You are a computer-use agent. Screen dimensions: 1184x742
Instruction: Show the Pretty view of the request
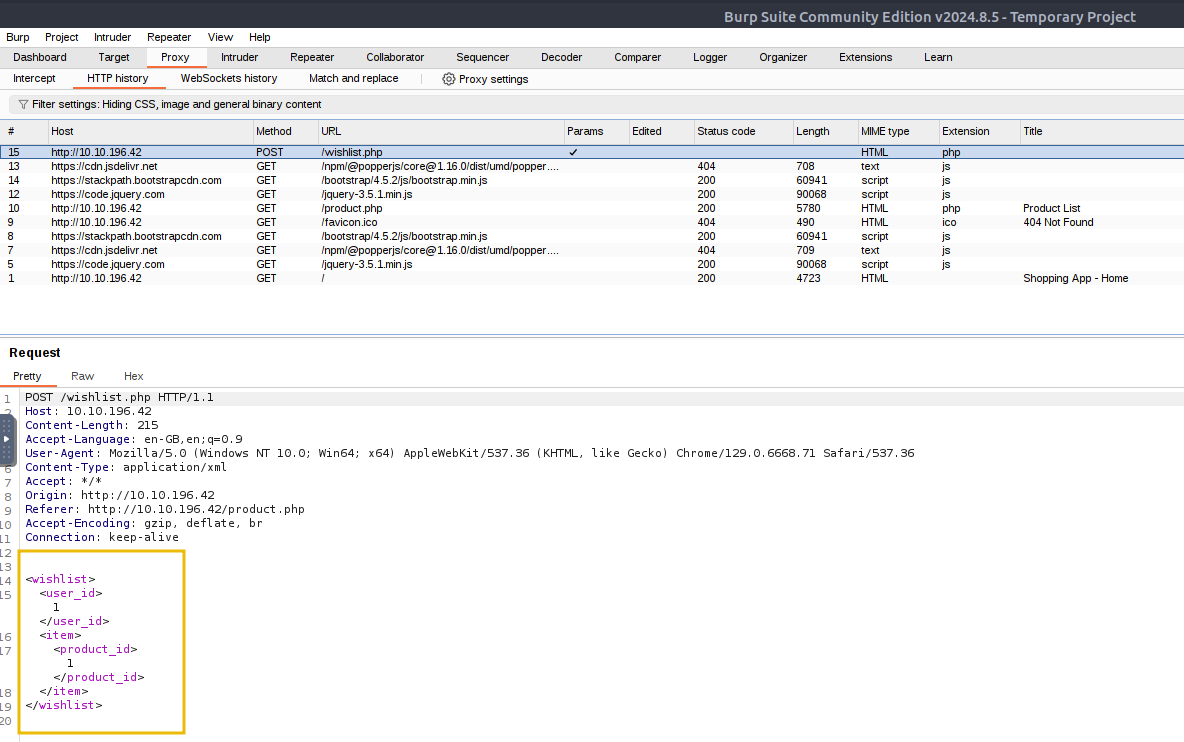click(27, 376)
